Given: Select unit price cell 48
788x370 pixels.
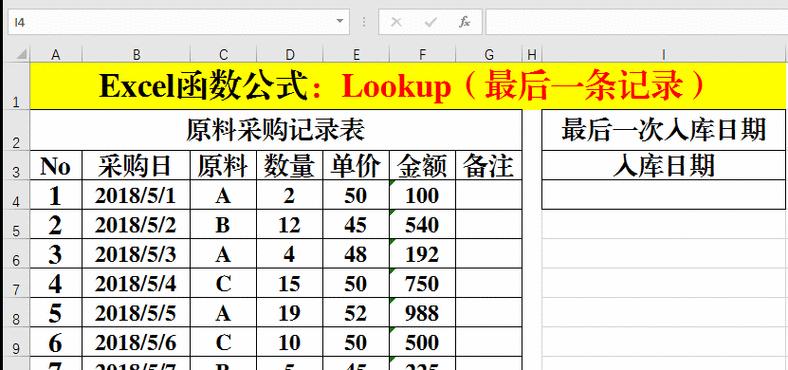Looking at the screenshot, I should [356, 254].
